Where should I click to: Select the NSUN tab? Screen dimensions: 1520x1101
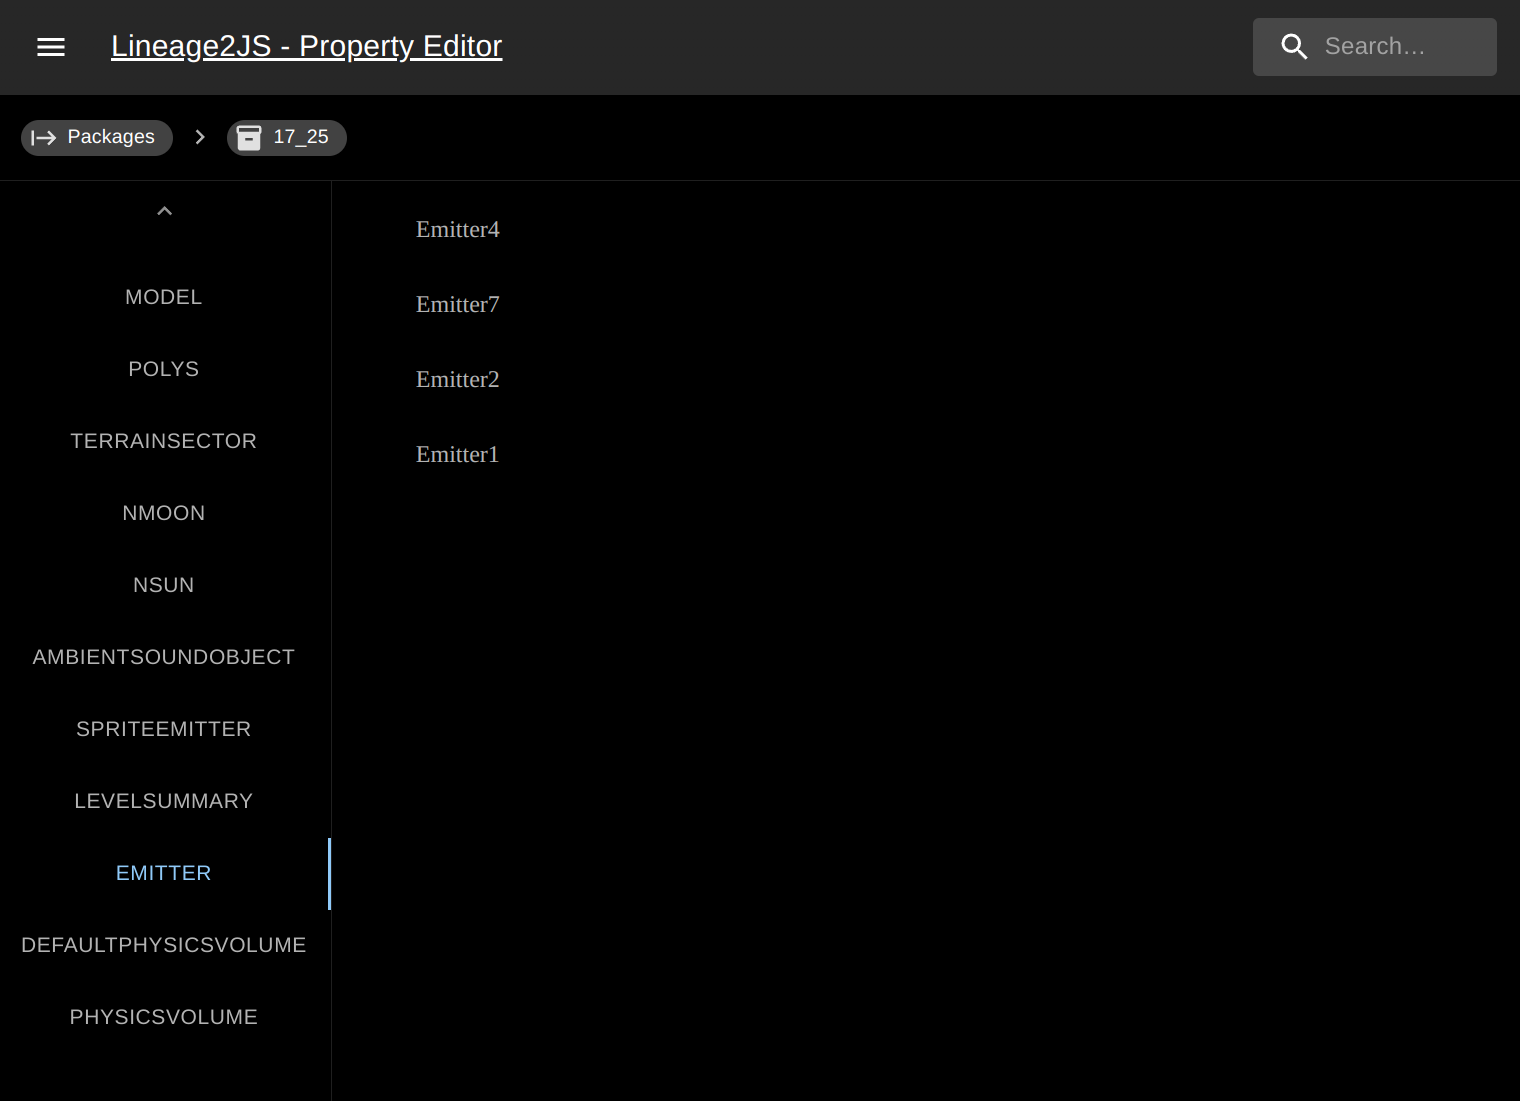pos(164,585)
